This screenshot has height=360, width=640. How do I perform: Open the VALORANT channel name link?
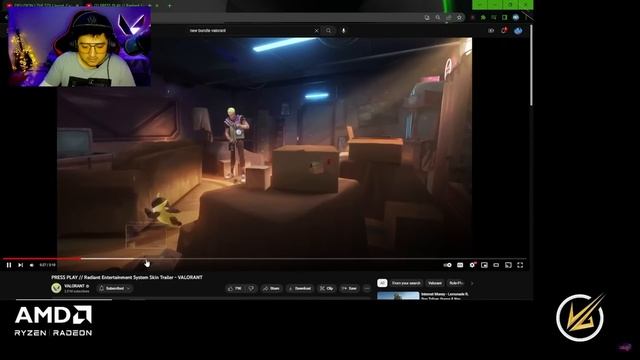tap(74, 286)
